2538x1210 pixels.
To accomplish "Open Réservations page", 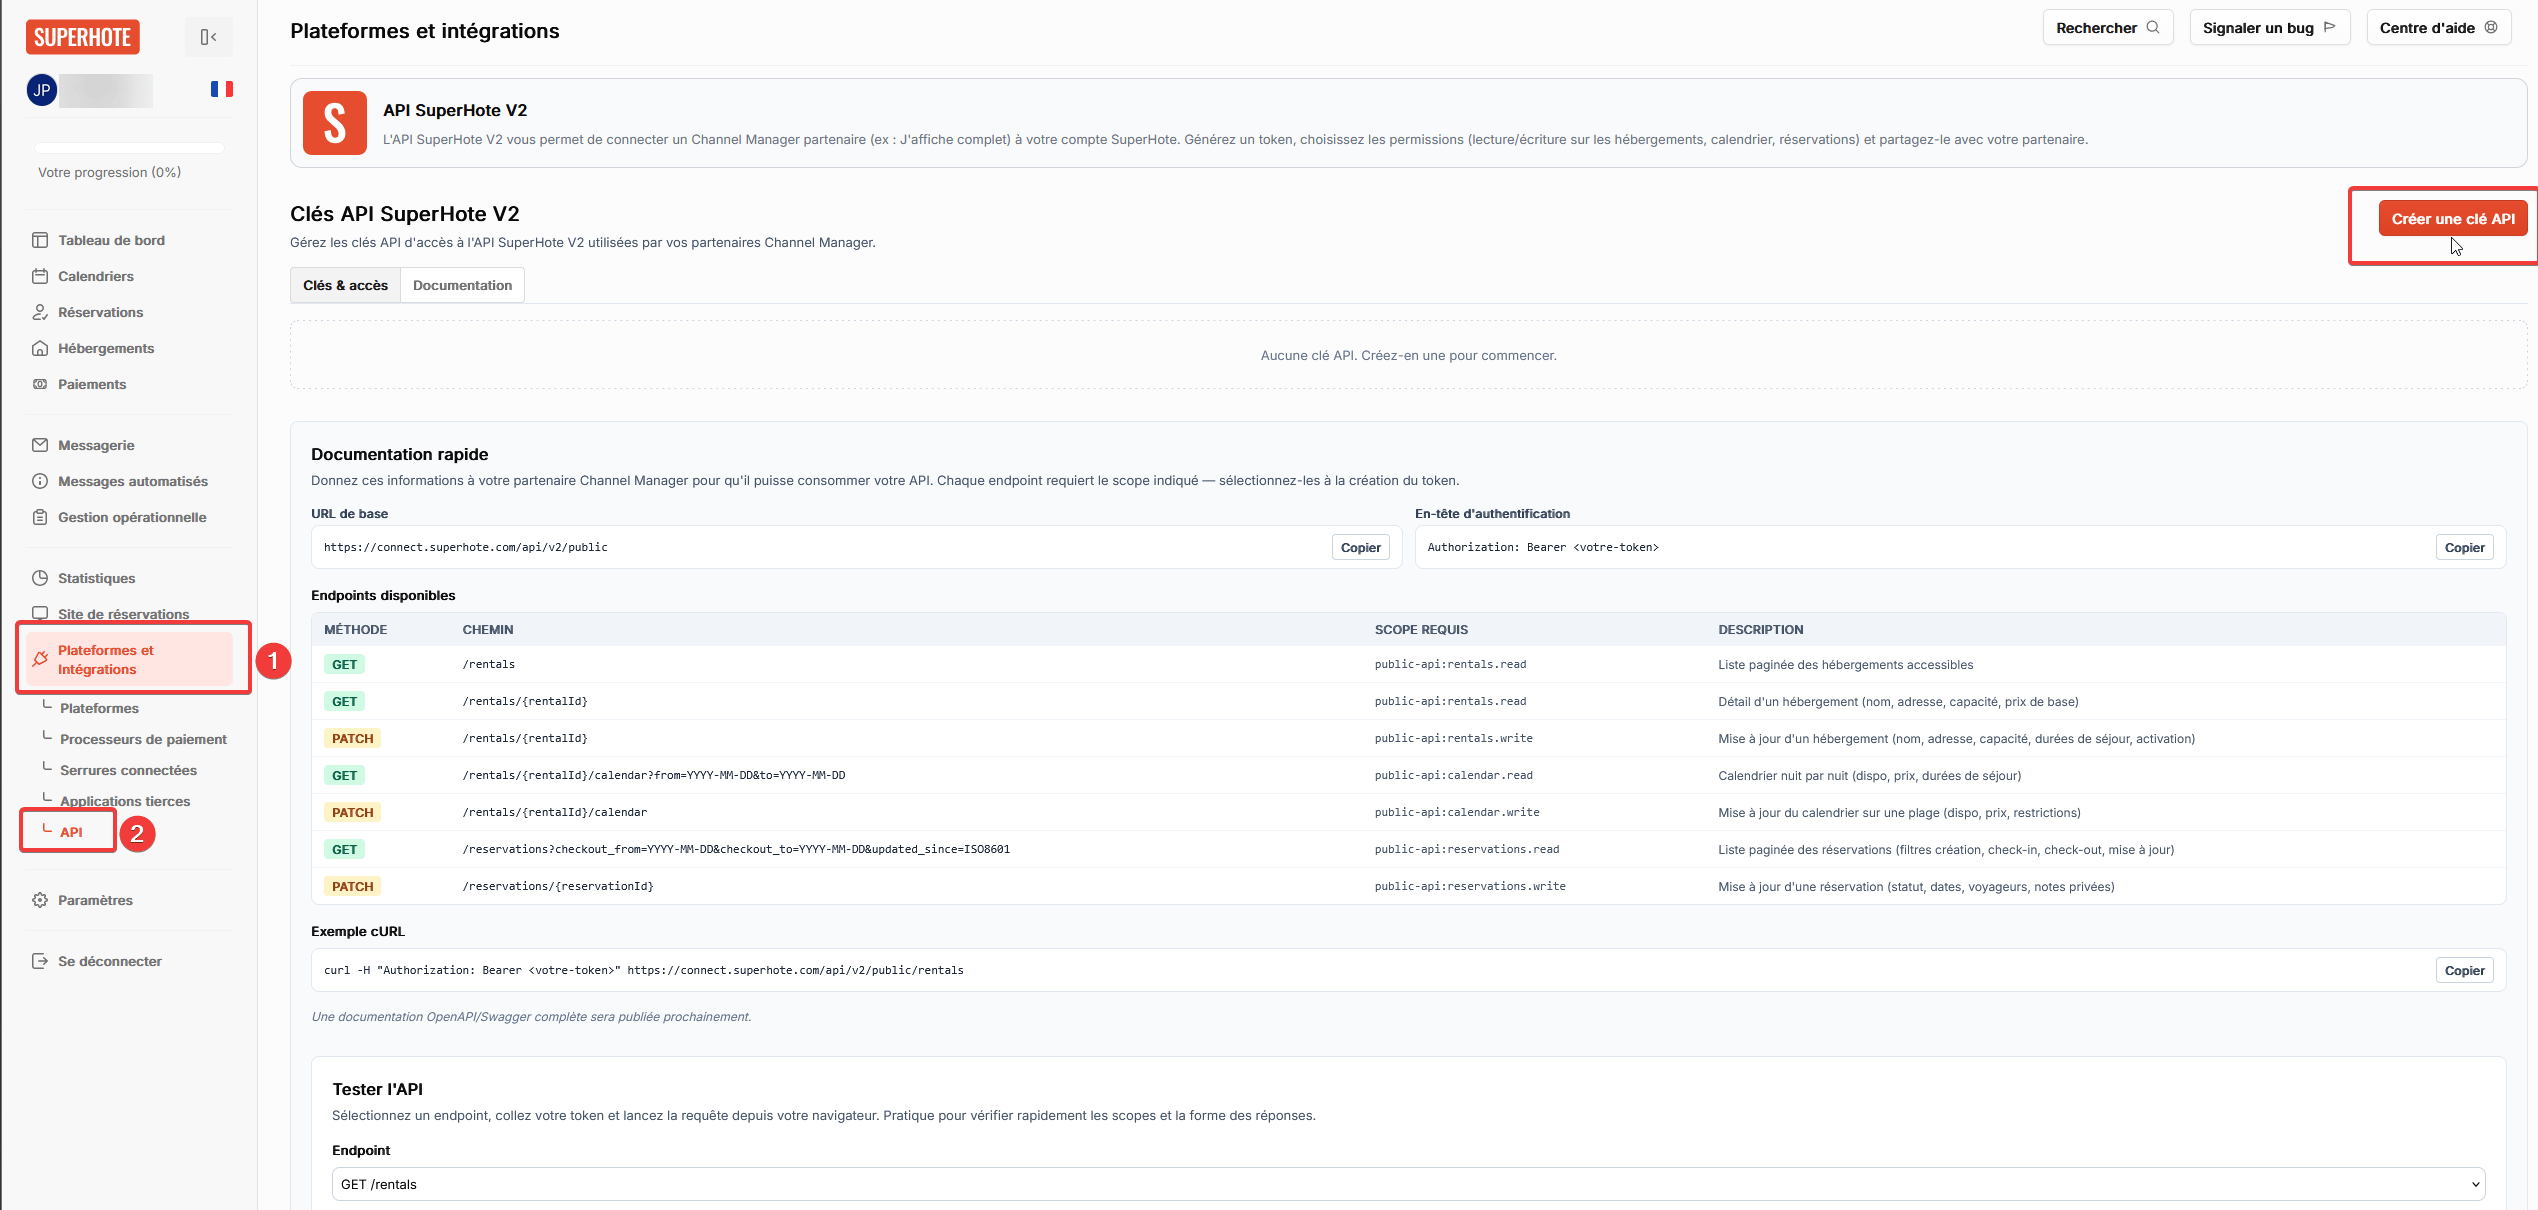I will pos(100,312).
